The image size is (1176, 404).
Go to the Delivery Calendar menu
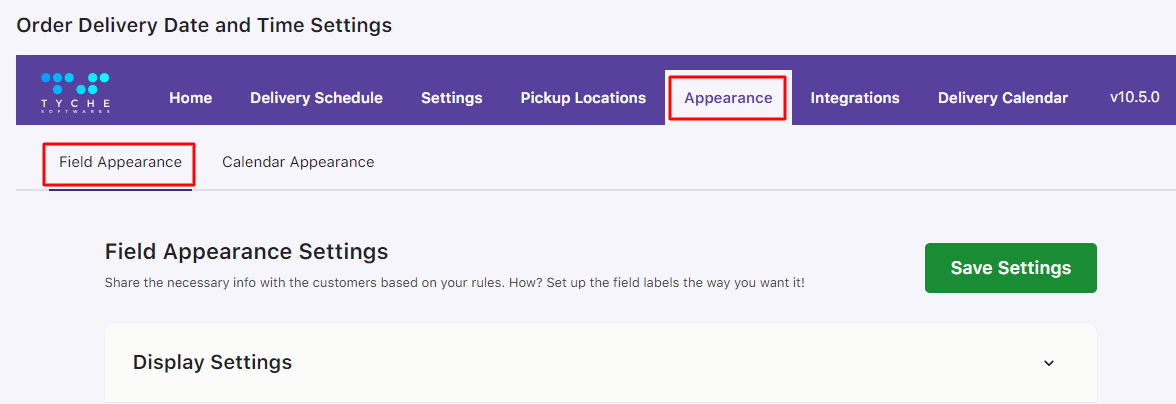pyautogui.click(x=1002, y=98)
